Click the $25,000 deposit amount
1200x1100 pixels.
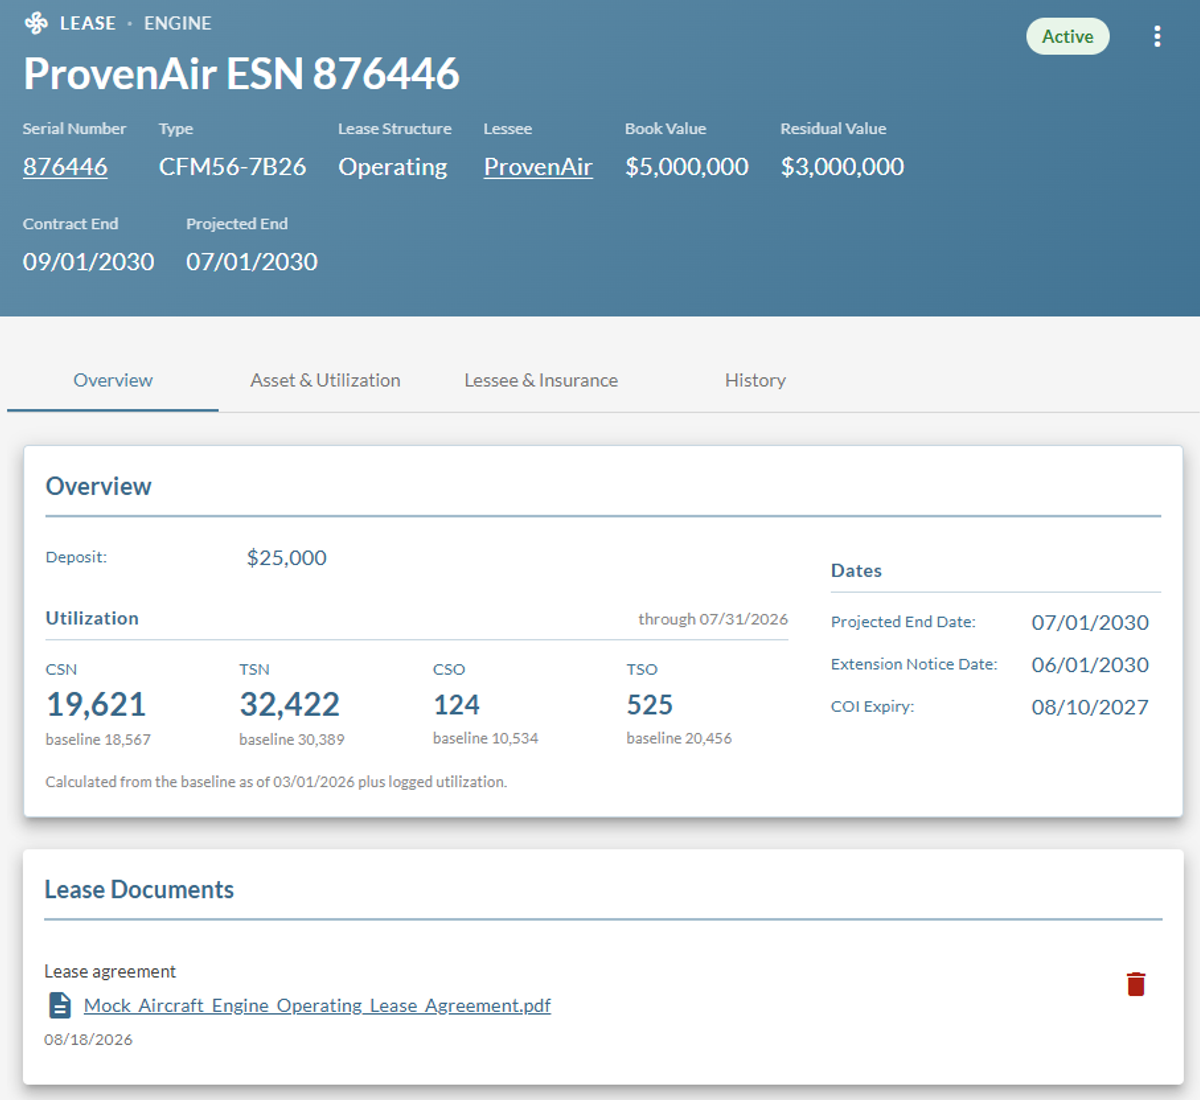(287, 558)
